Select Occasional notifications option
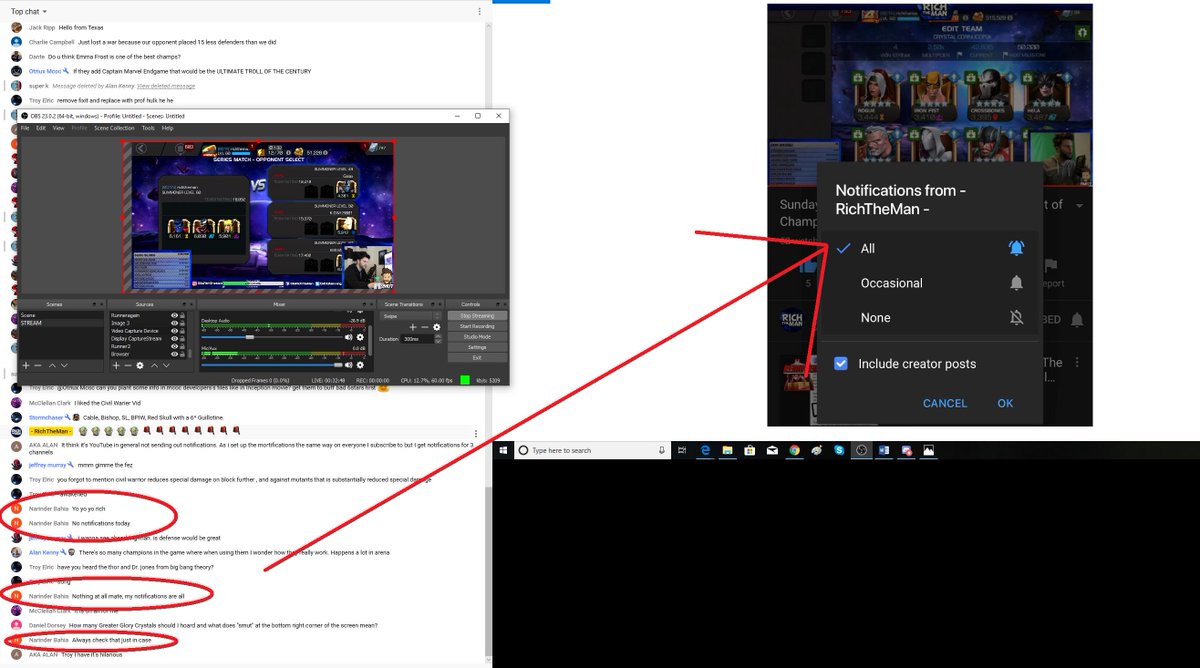 click(x=929, y=283)
